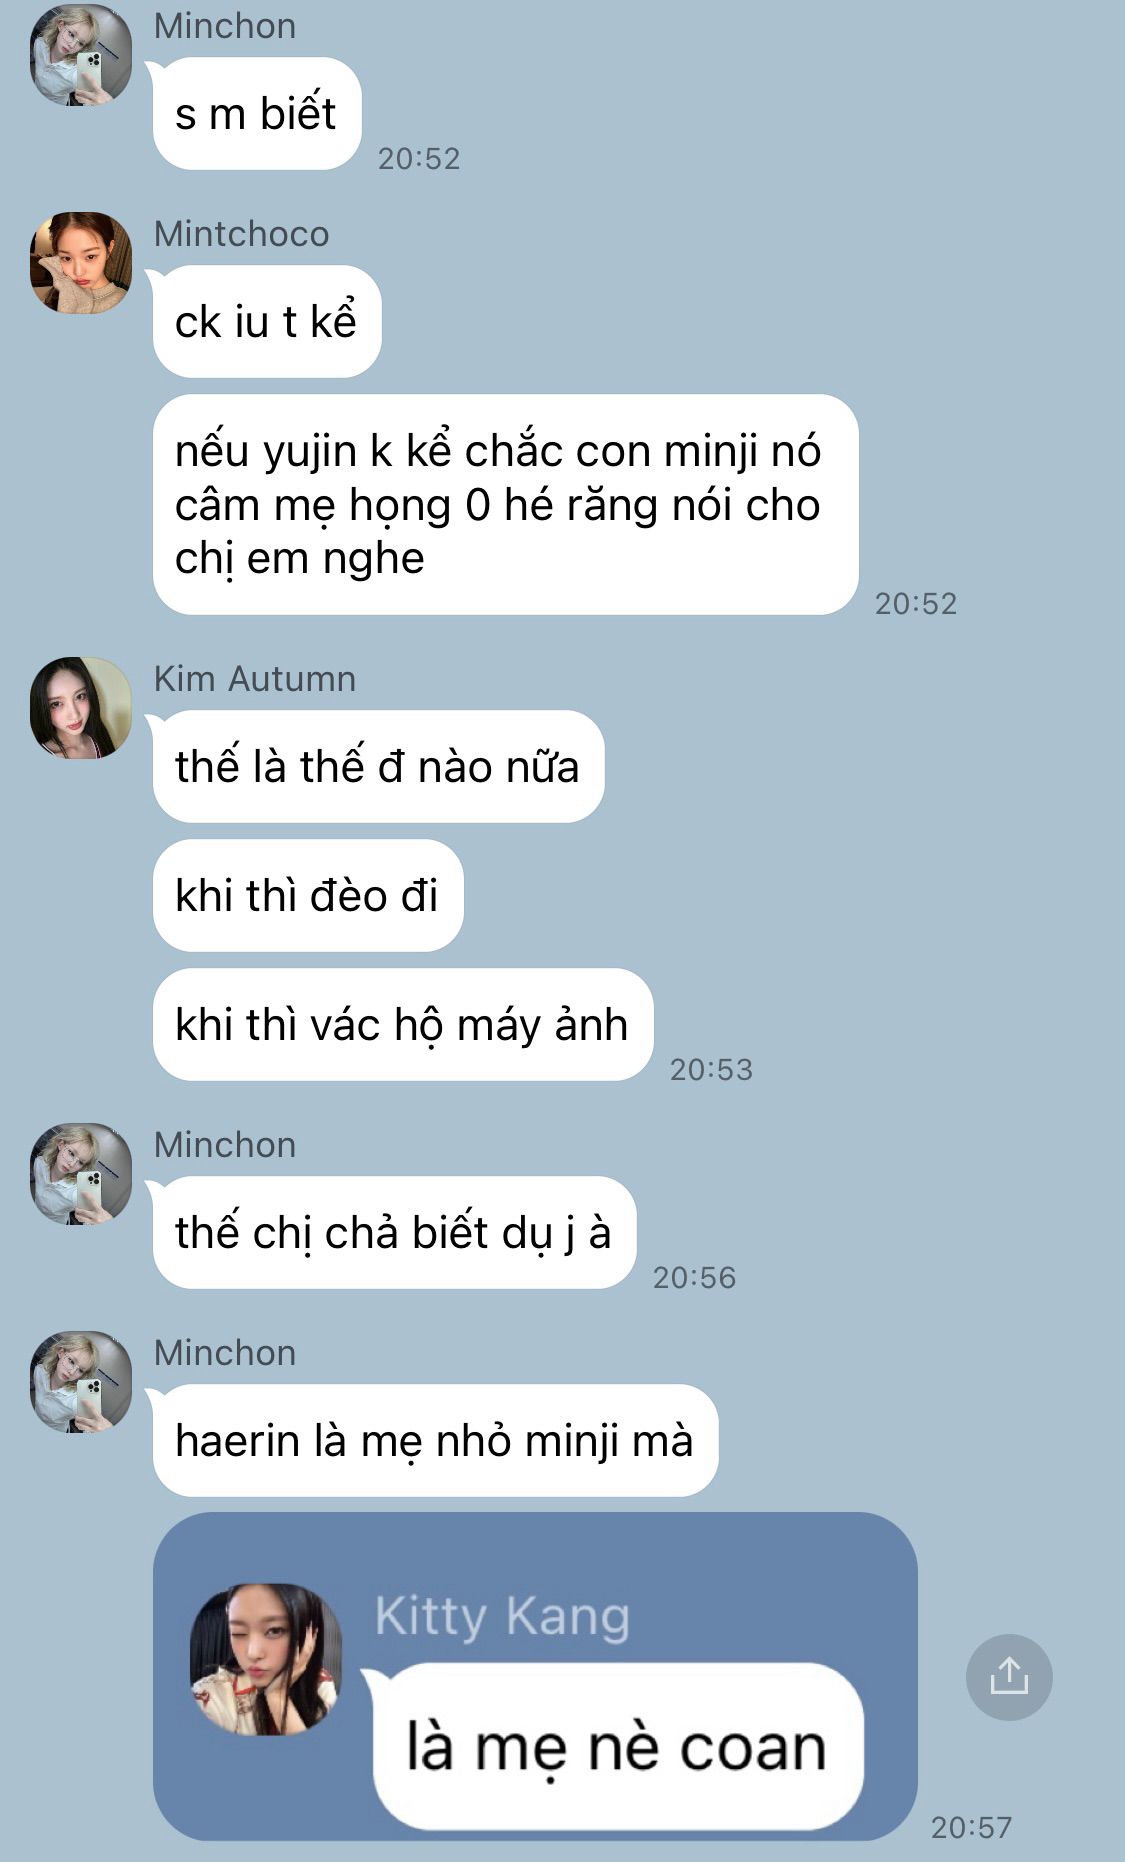Tap Minchon's avatar beside the haerin message
The height and width of the screenshot is (1862, 1125).
(81, 1382)
